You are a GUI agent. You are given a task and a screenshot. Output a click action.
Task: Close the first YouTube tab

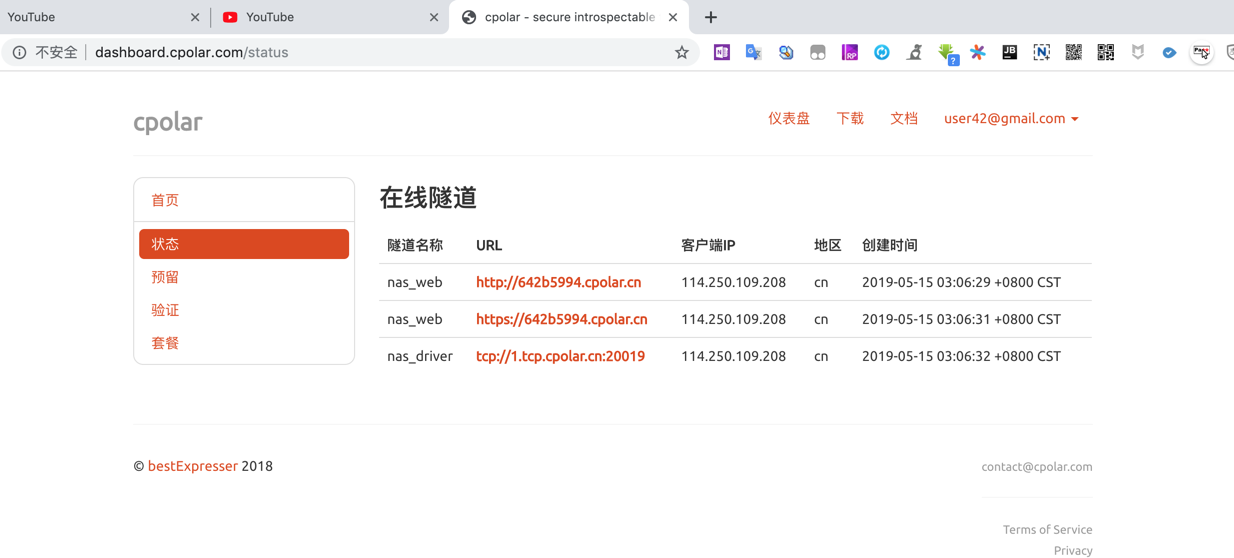[195, 17]
